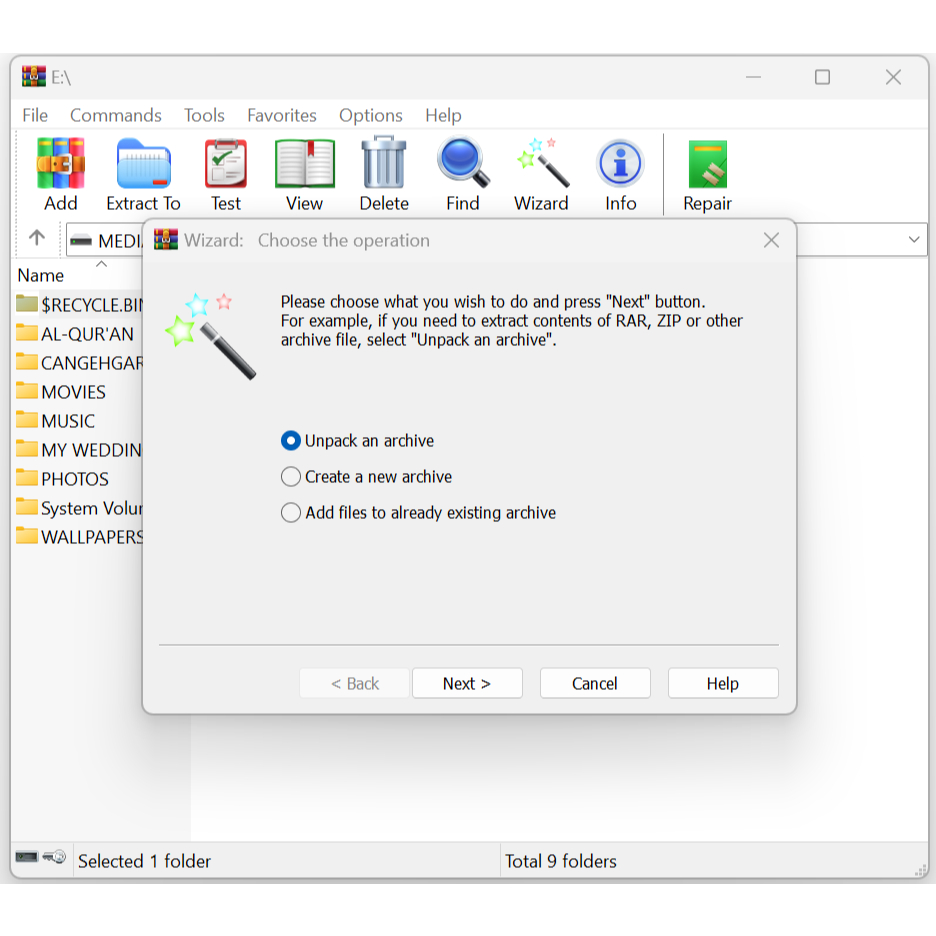
Task: Click the MEDIA drive address field
Action: click(x=105, y=240)
